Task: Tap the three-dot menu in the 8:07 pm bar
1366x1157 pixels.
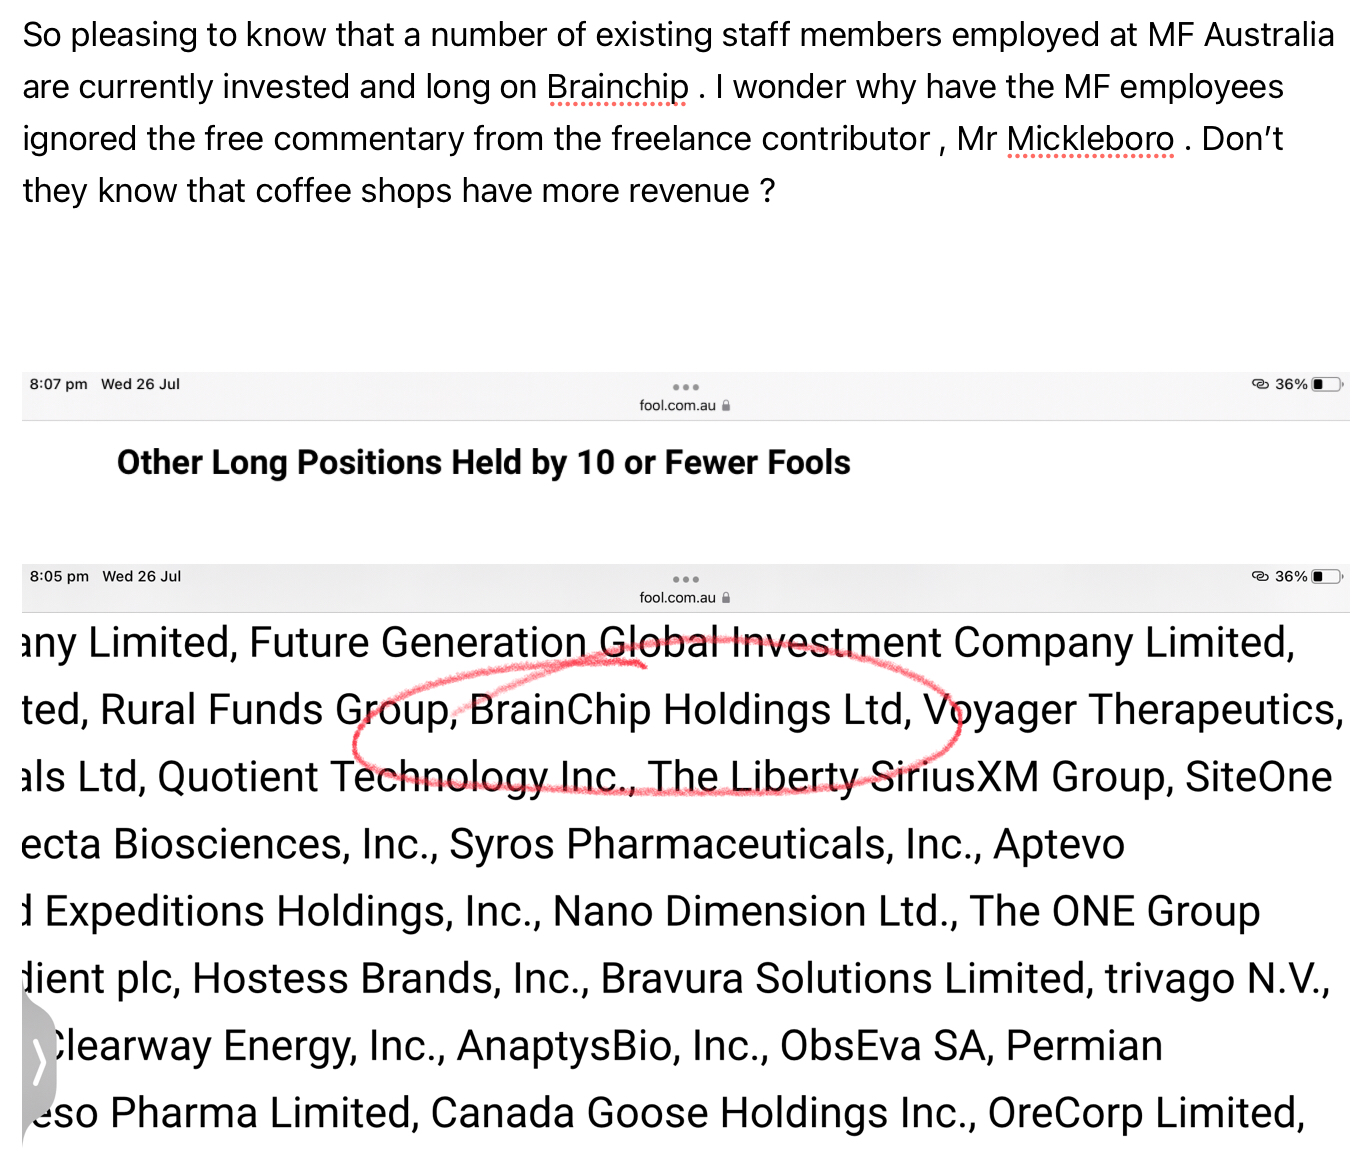Action: 685,387
